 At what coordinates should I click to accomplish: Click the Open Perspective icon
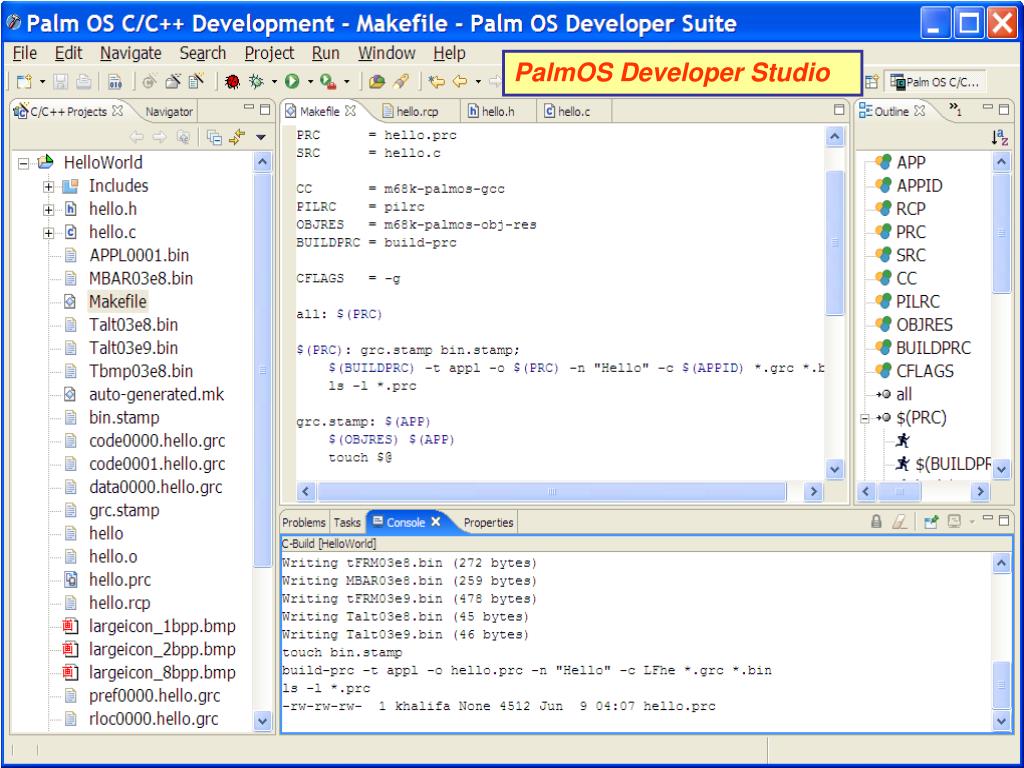pos(872,82)
